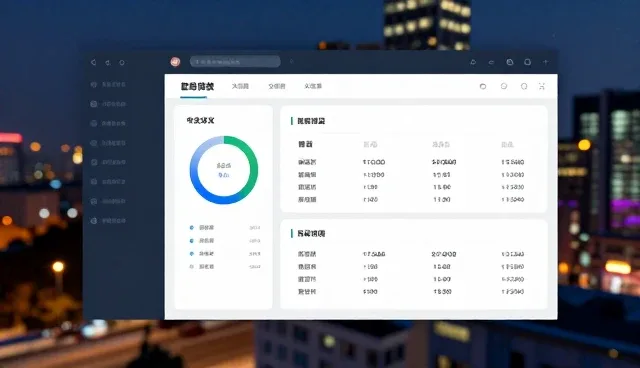This screenshot has height=368, width=640.
Task: Click the back arrow in the top bar
Action: coord(93,62)
